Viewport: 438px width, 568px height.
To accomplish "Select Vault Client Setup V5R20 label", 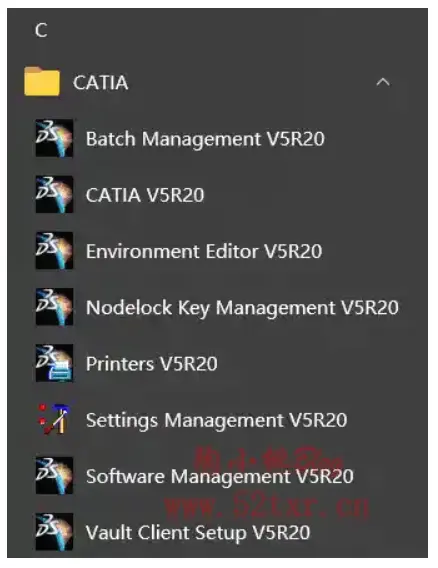I will pyautogui.click(x=198, y=533).
